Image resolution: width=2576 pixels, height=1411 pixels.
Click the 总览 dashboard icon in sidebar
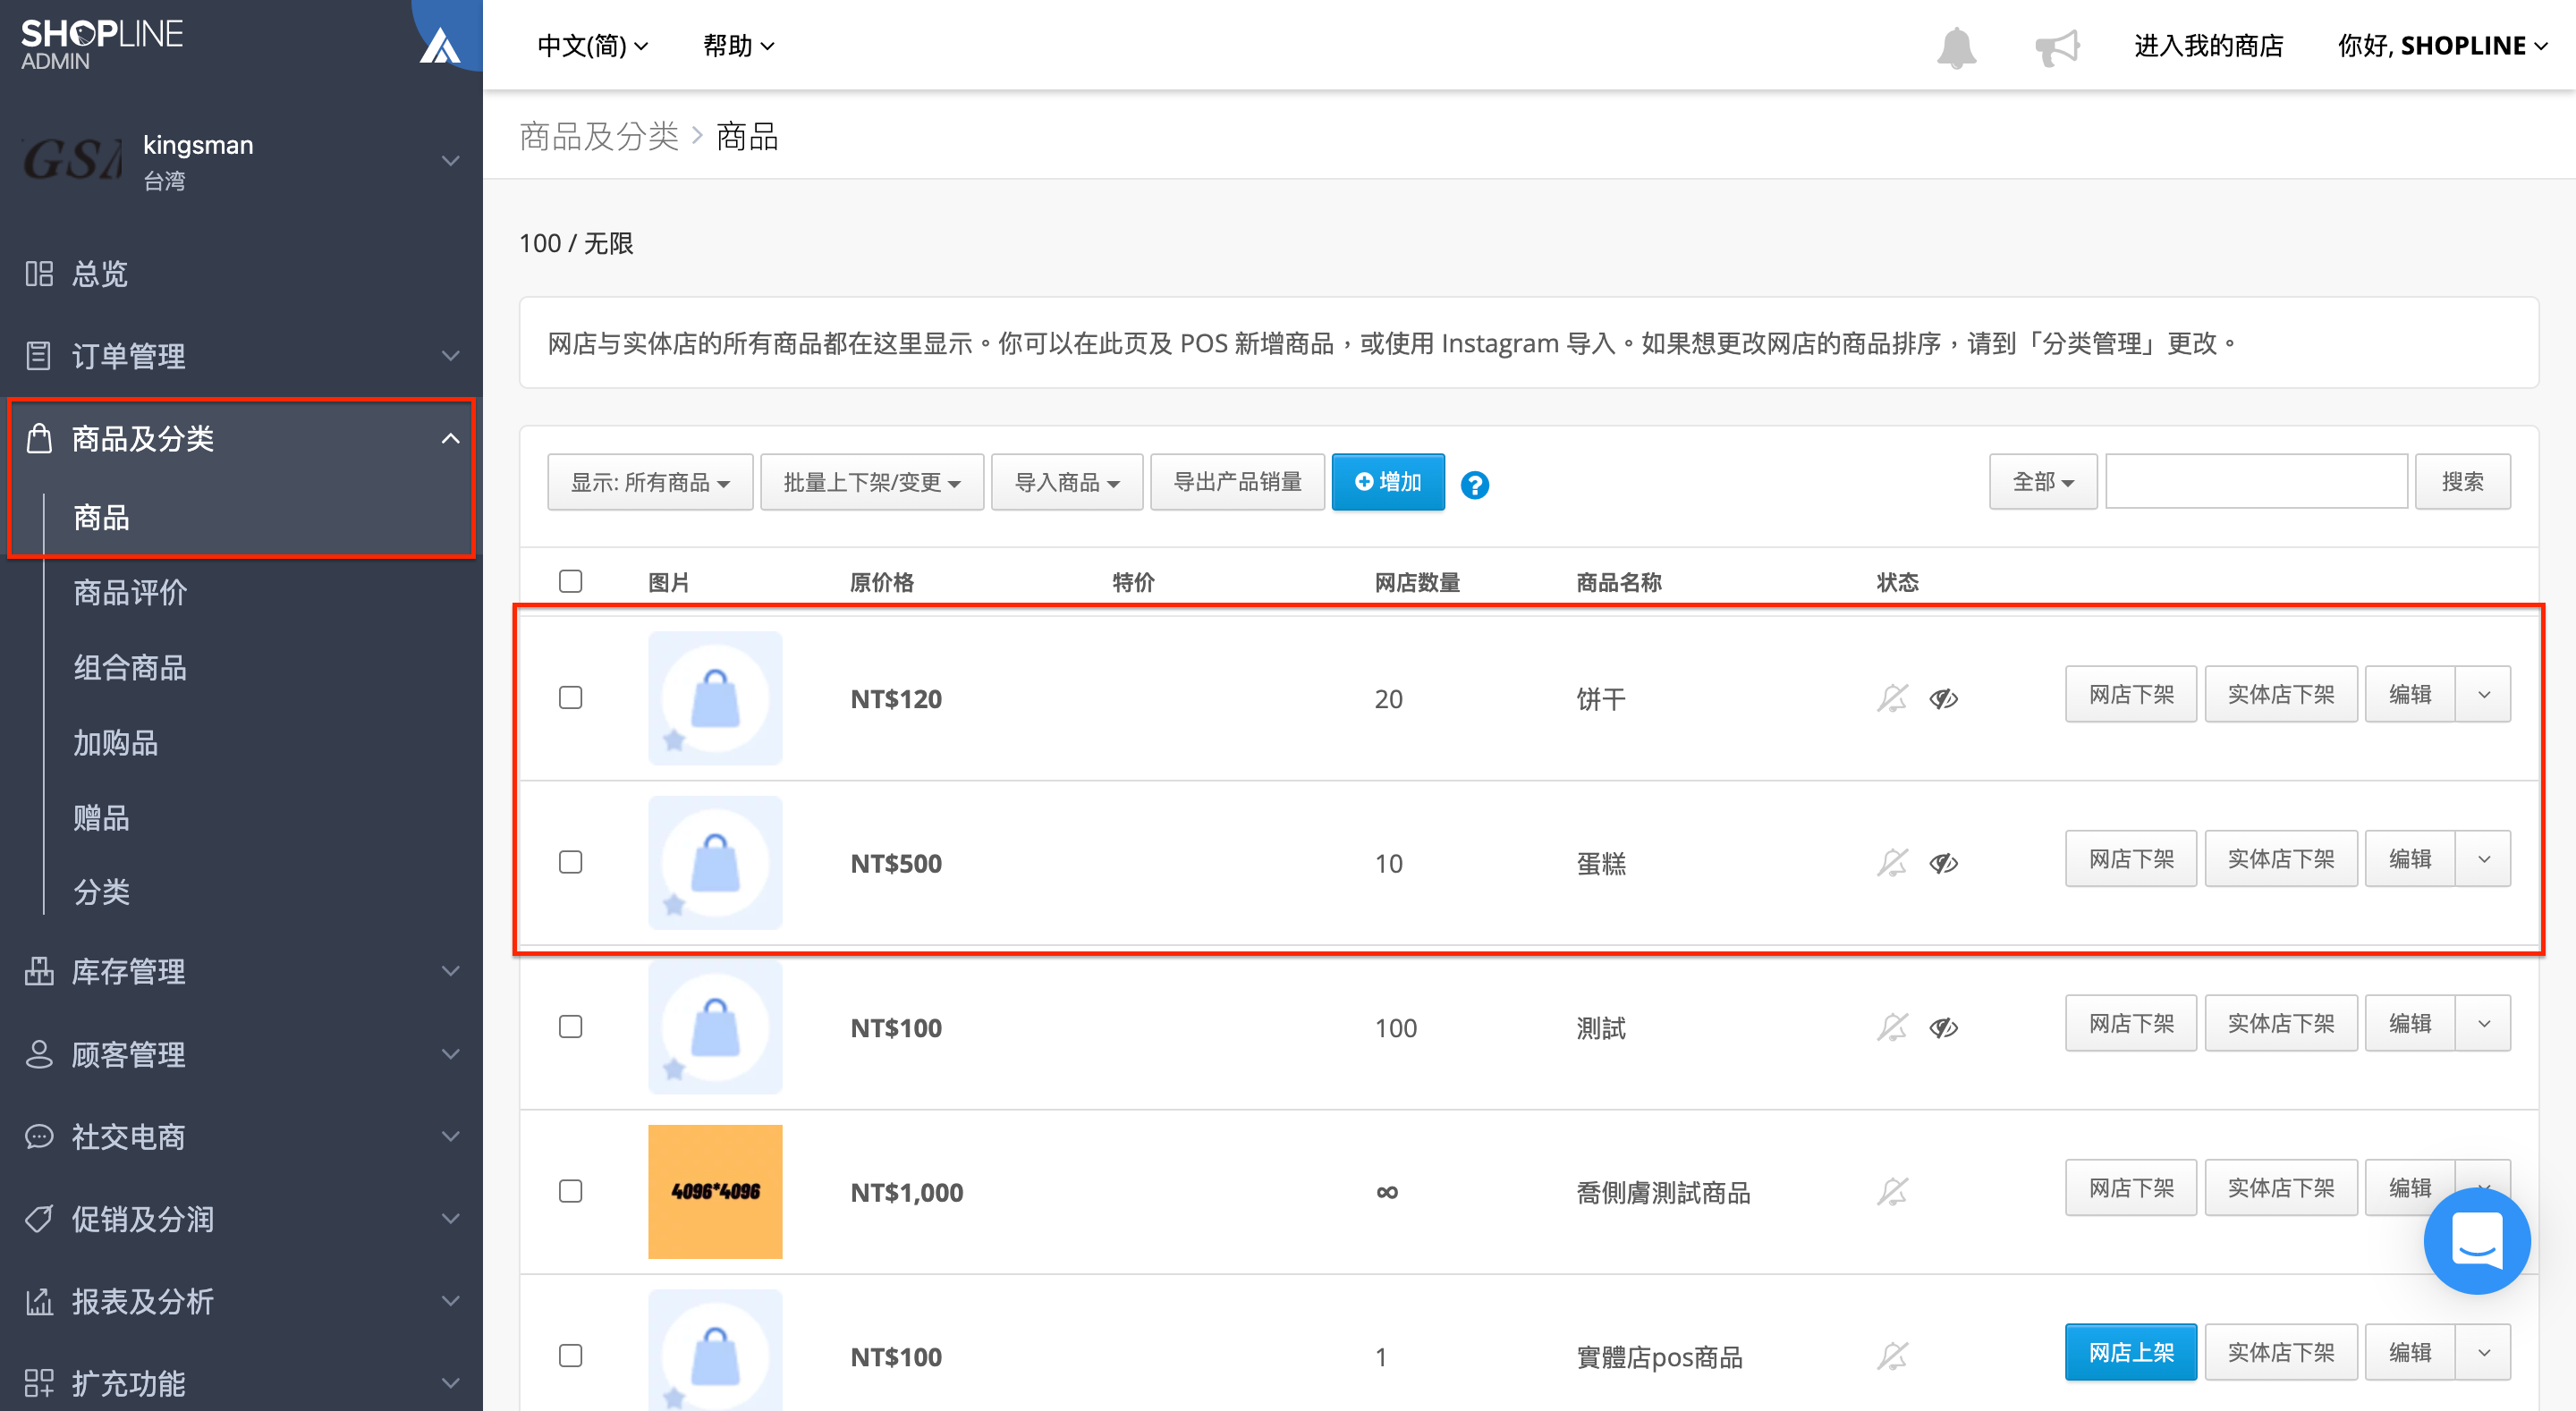(x=39, y=273)
